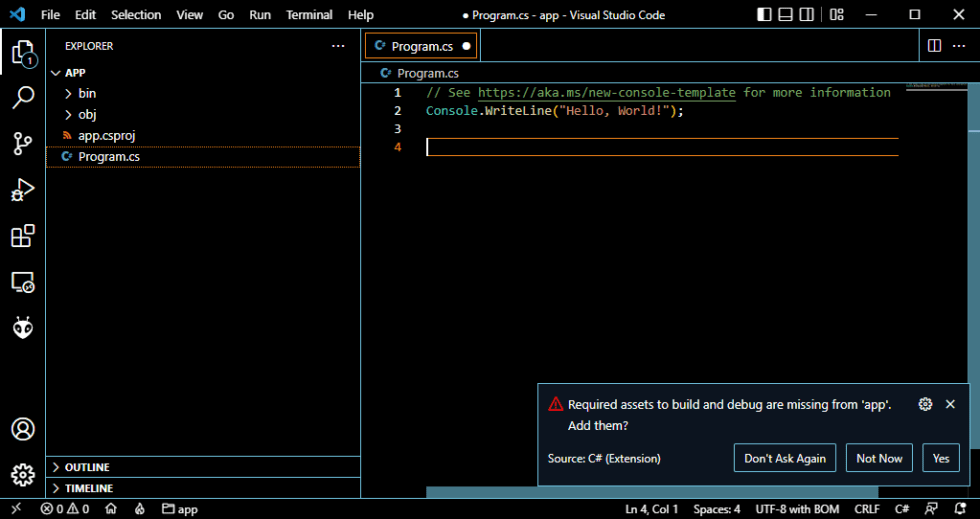
Task: Collapse the APP folder section
Action: click(x=203, y=73)
